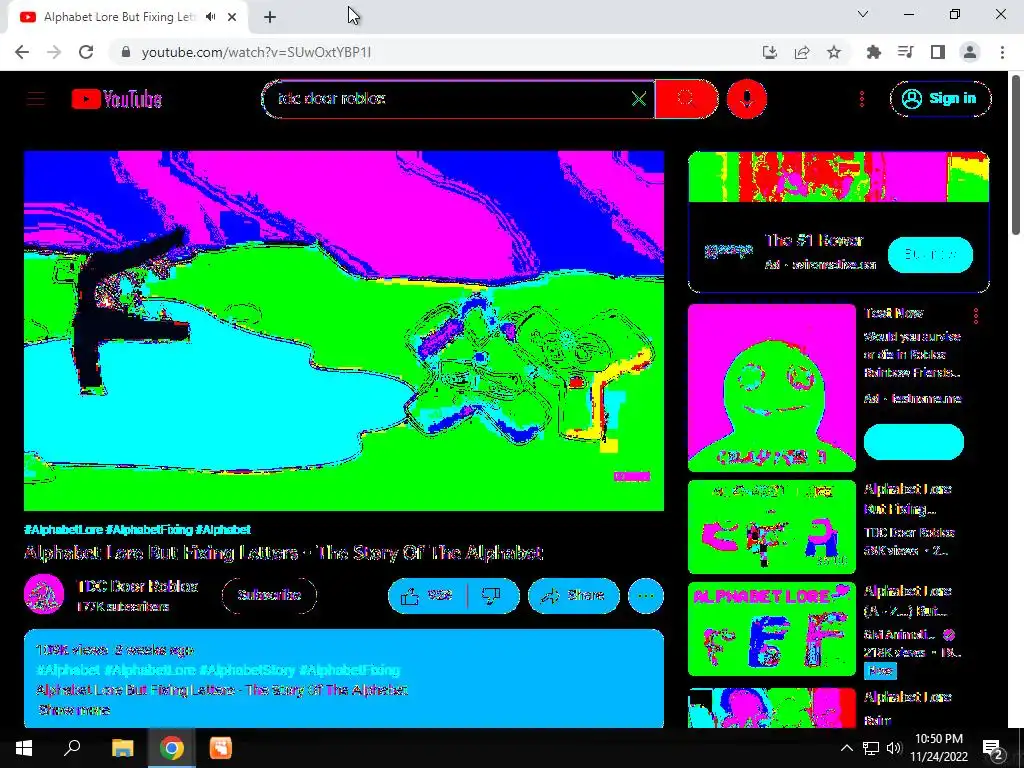Click the top banner ad image
Viewport: 1024px width, 768px height.
[x=839, y=176]
